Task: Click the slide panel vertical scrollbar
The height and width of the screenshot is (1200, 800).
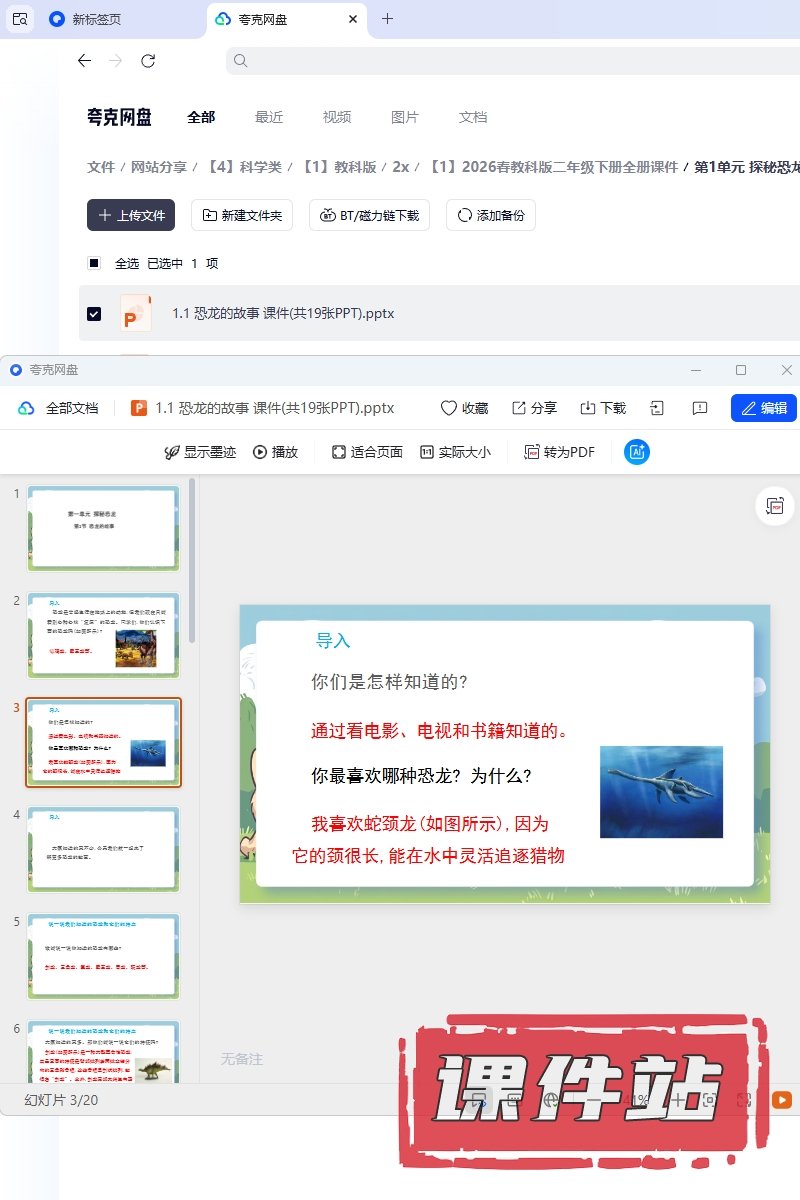Action: (192, 560)
